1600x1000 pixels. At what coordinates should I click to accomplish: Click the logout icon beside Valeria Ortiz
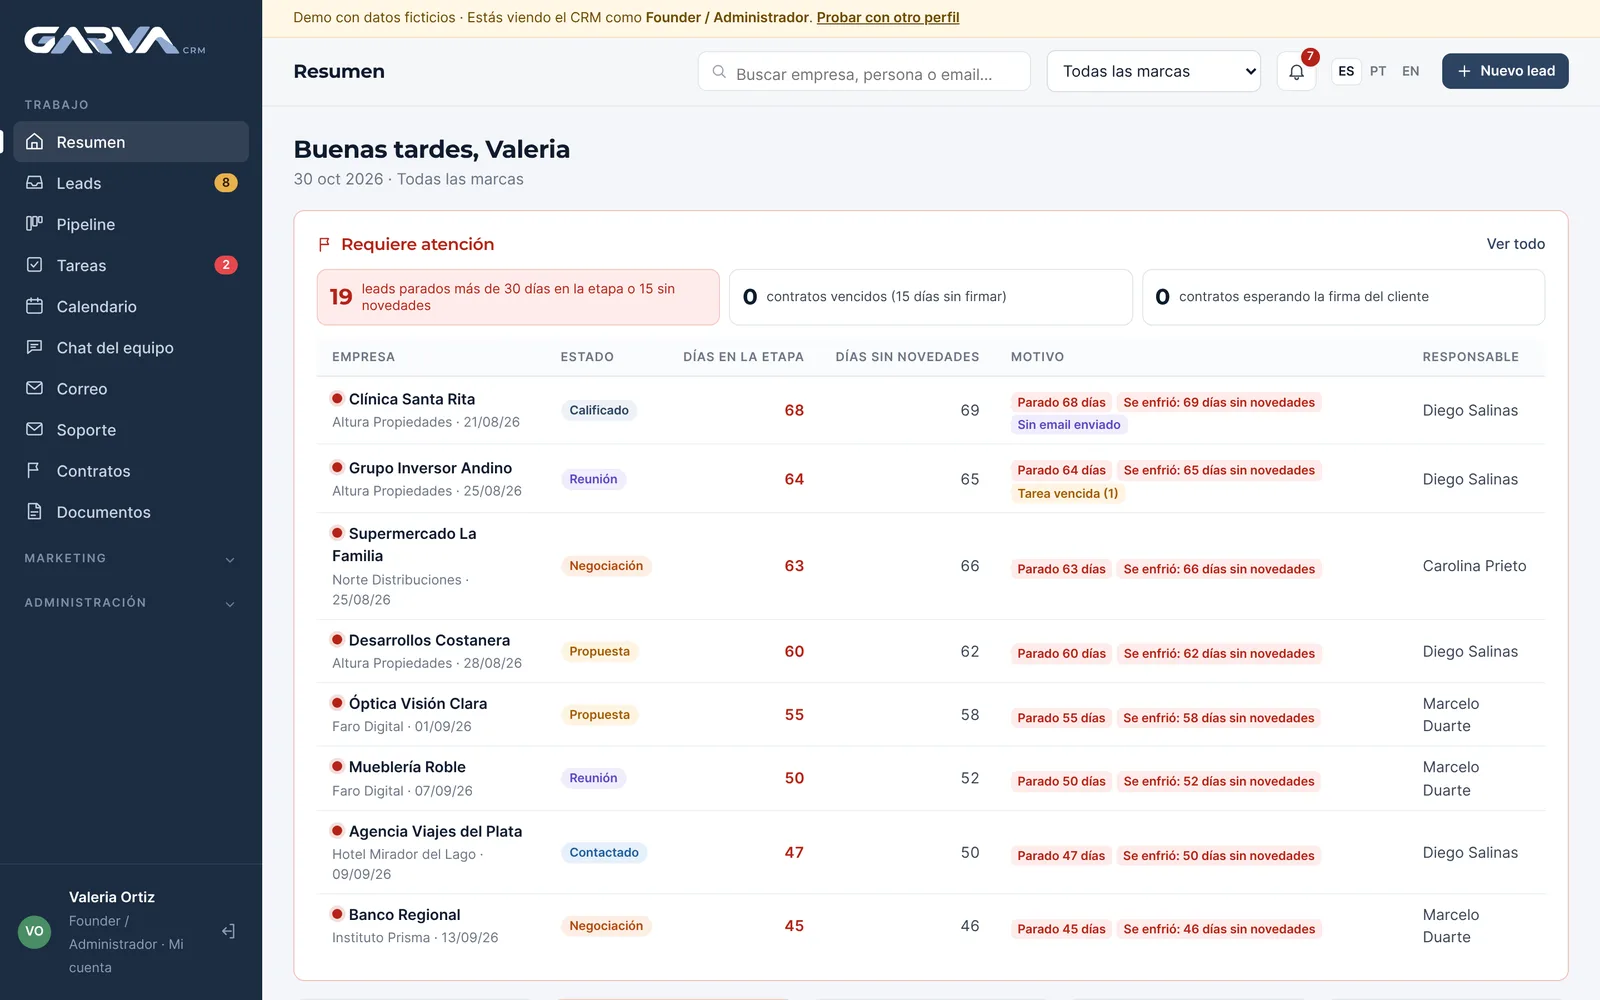coord(228,931)
